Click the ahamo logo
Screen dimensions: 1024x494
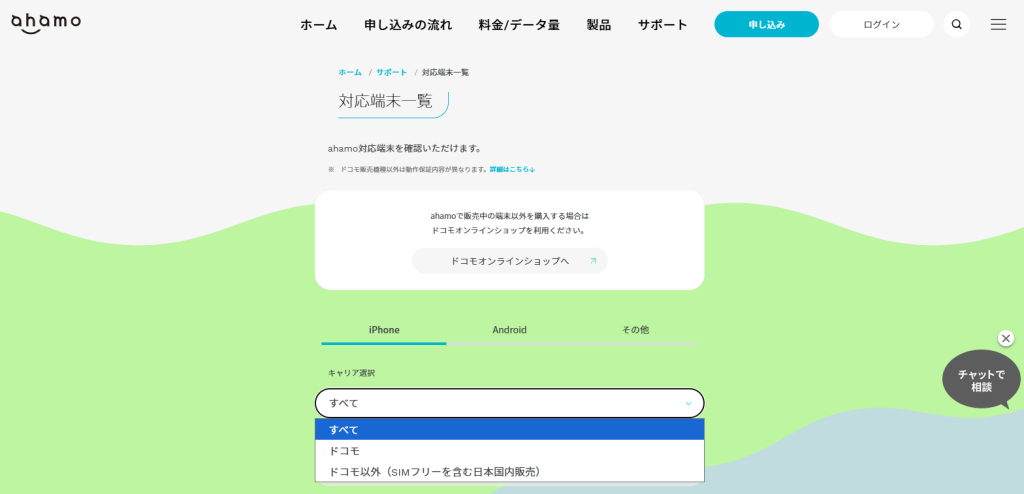[46, 24]
